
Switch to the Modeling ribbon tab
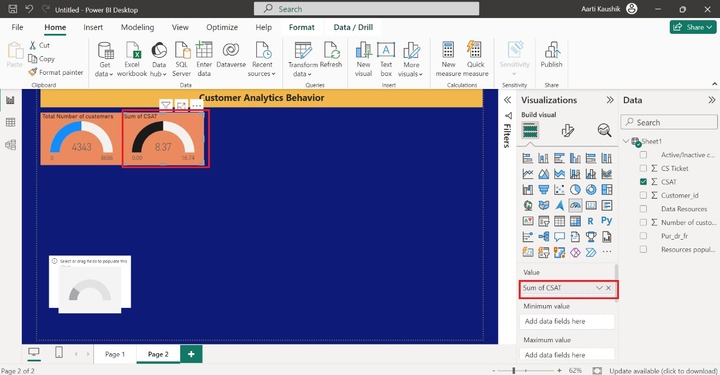click(137, 27)
